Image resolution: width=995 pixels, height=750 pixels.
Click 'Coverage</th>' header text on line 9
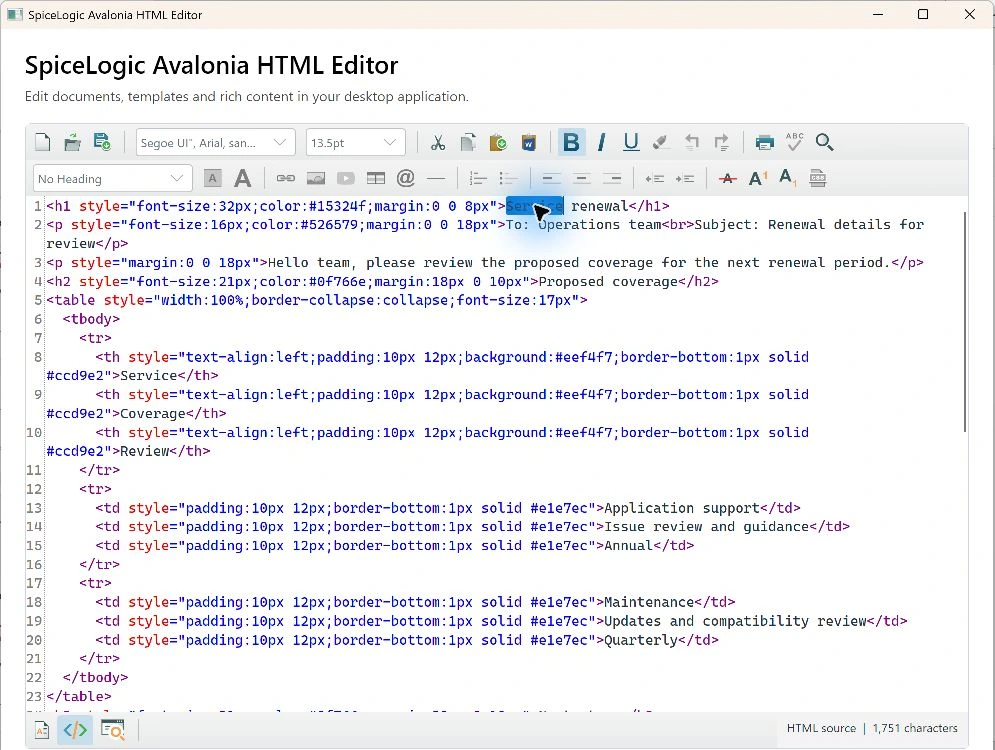tap(173, 414)
